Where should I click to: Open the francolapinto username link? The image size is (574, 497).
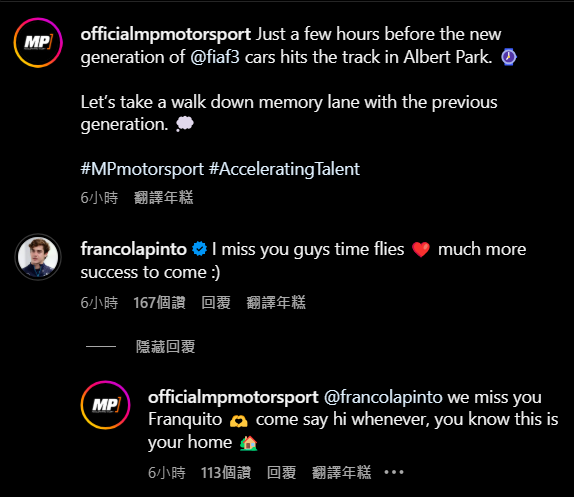tap(134, 249)
